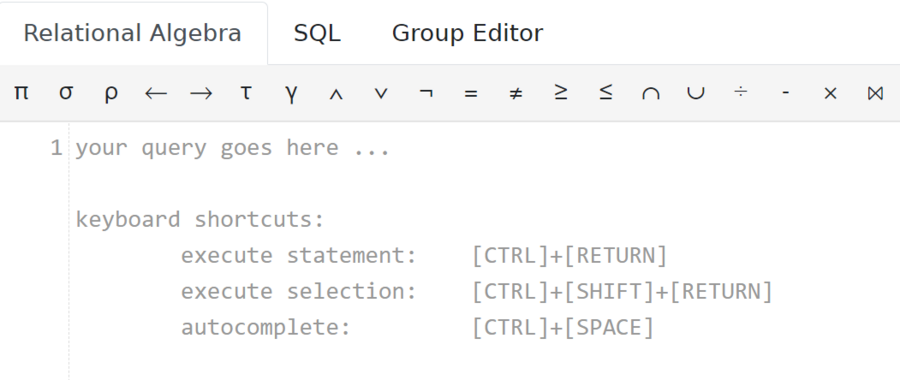Insert the cross product × operator

pos(830,92)
